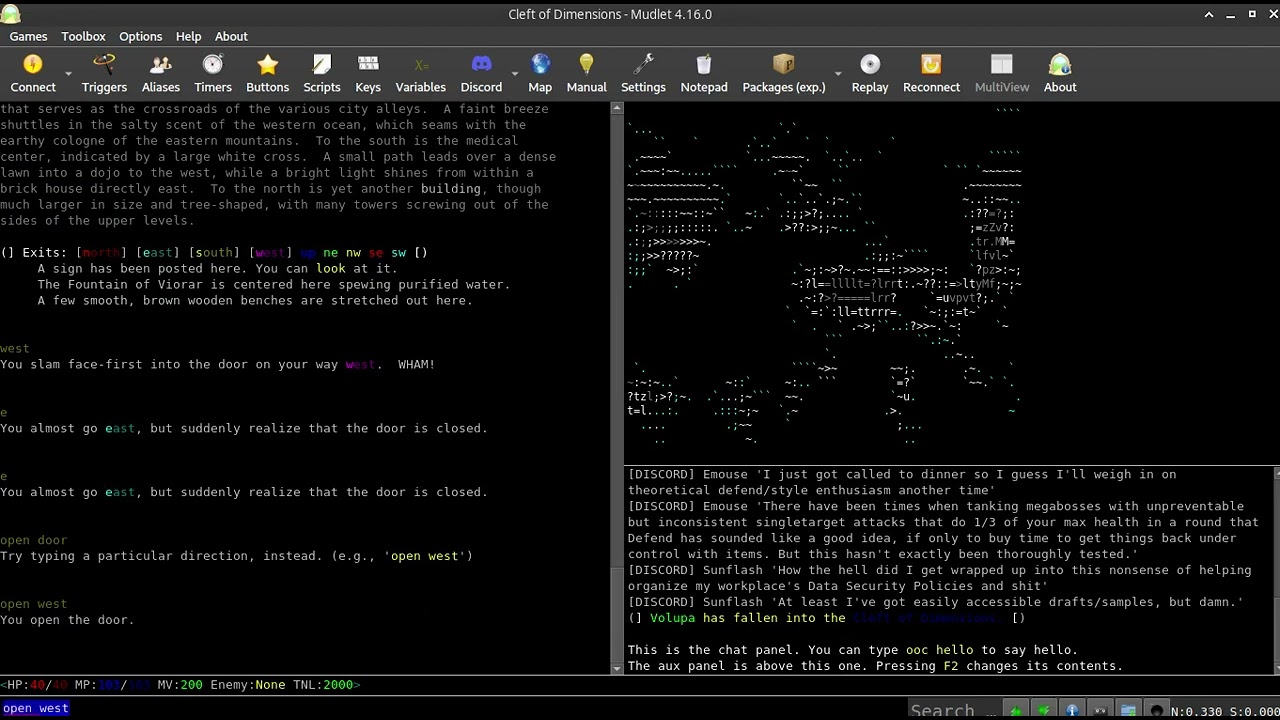1280x720 pixels.
Task: Open the Variables editor
Action: [x=420, y=74]
